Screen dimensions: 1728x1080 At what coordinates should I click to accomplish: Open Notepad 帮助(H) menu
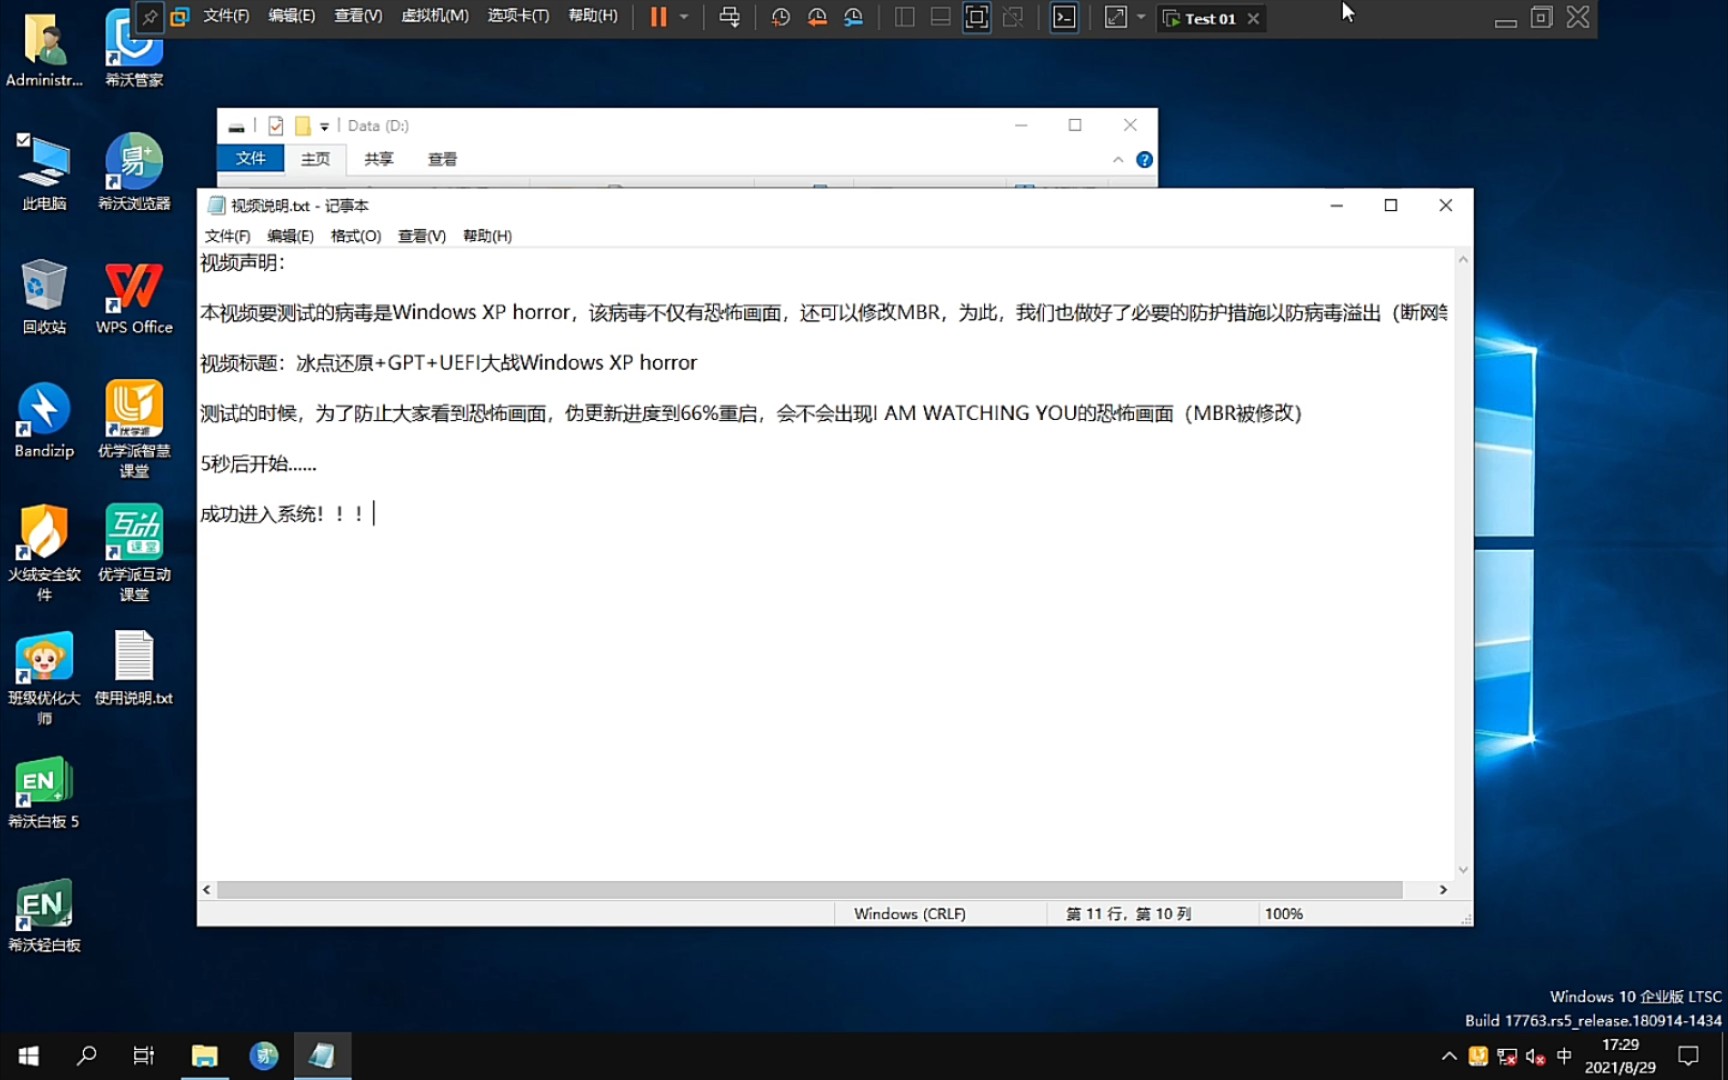coord(487,236)
